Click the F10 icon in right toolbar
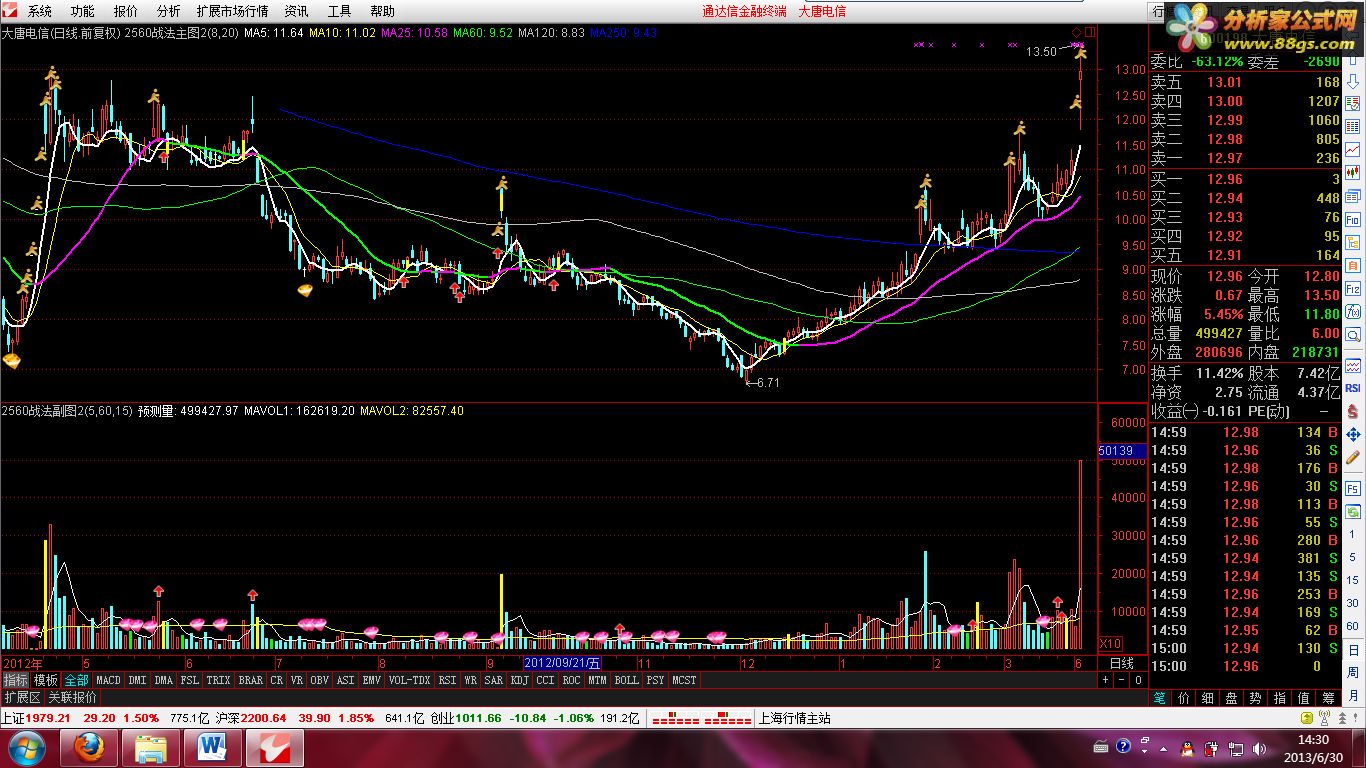1366x768 pixels. (1353, 219)
